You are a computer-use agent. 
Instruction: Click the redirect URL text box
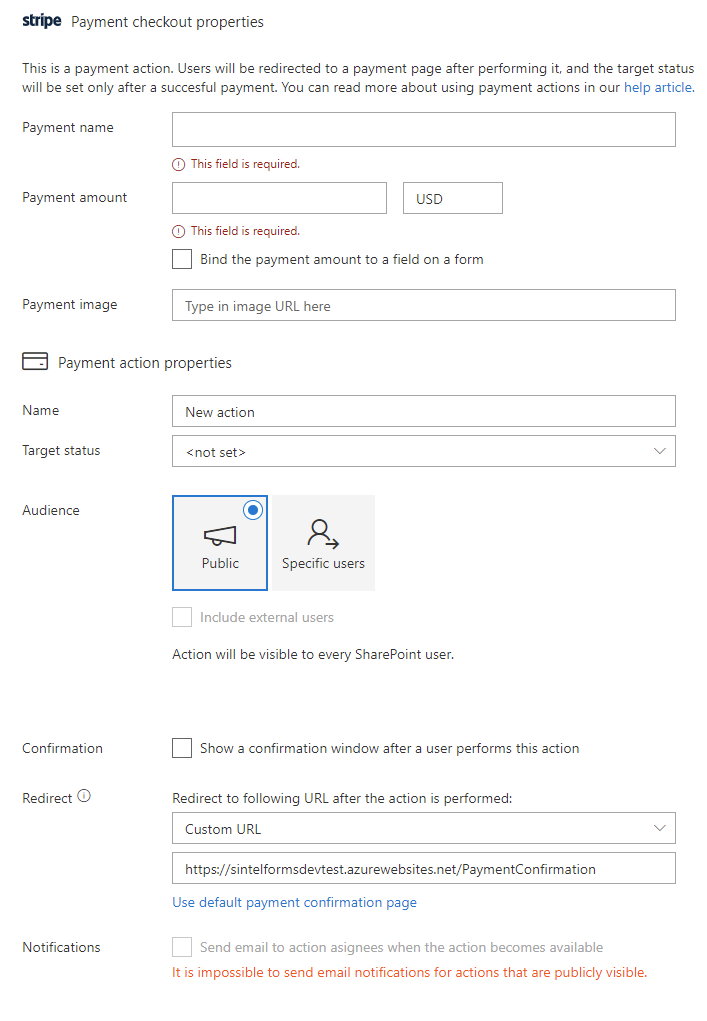point(423,869)
